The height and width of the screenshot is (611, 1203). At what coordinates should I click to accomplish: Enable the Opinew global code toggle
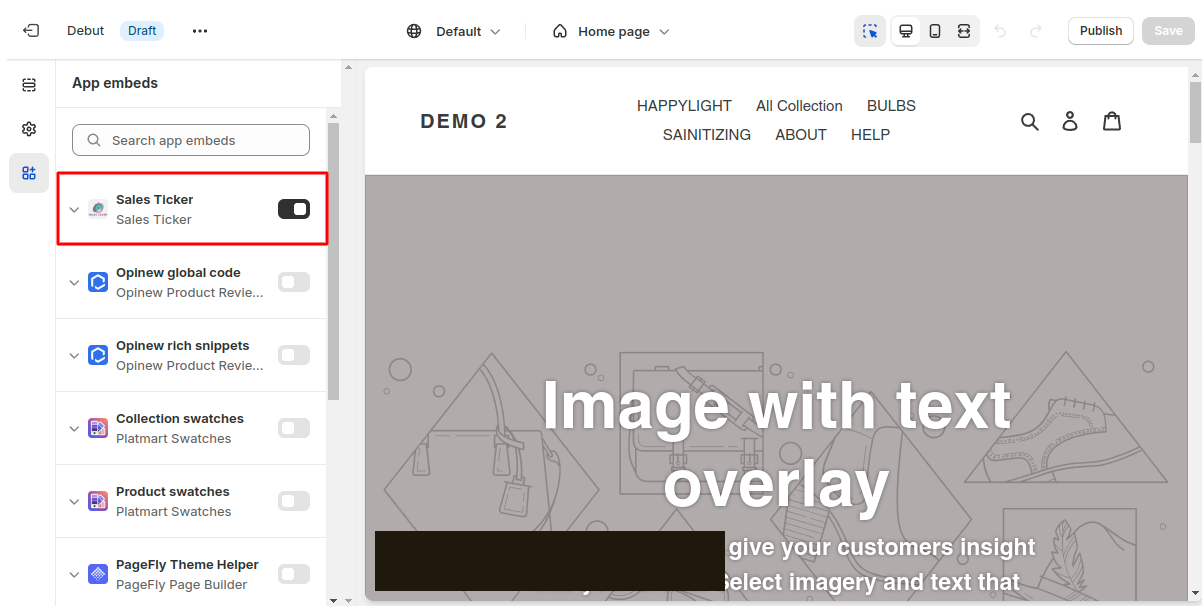point(294,282)
